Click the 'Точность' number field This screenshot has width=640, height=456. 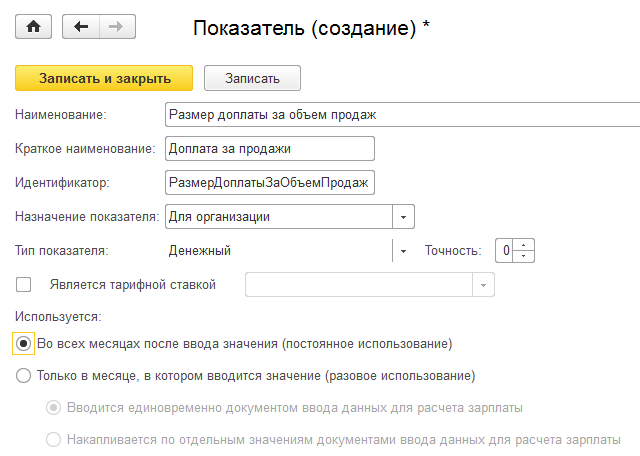pos(507,250)
